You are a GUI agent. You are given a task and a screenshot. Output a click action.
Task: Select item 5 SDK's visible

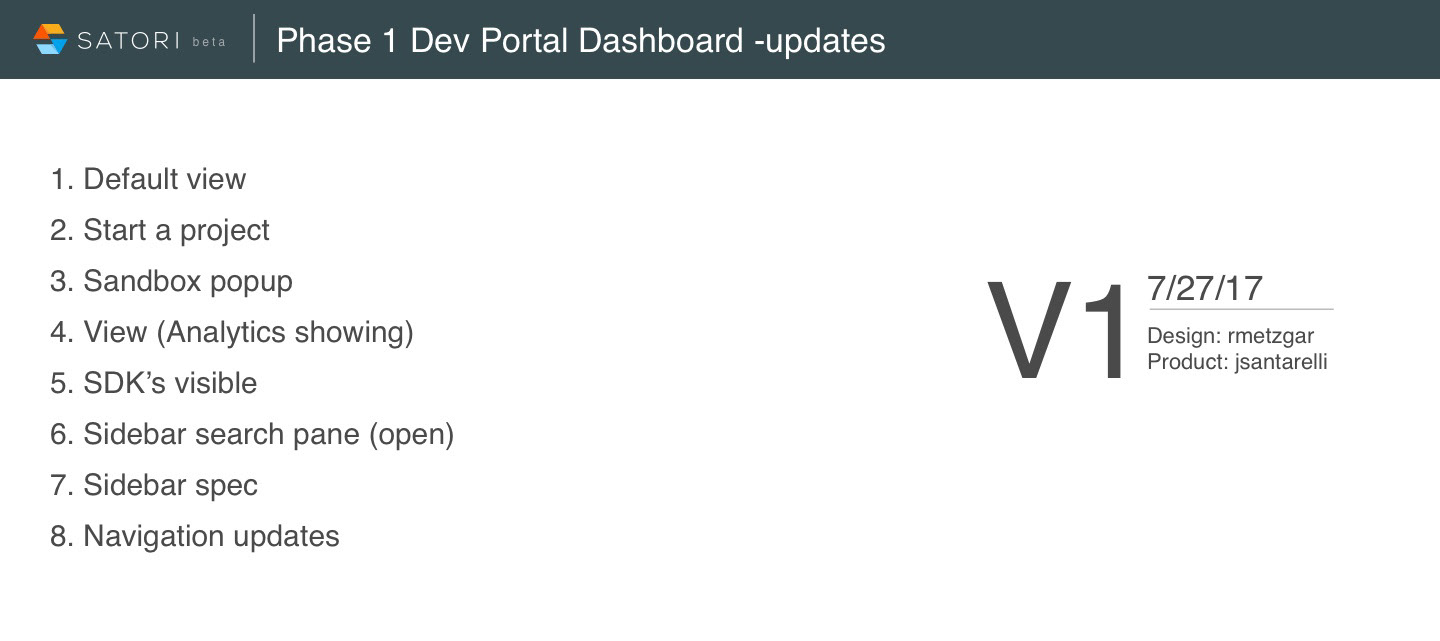[153, 383]
